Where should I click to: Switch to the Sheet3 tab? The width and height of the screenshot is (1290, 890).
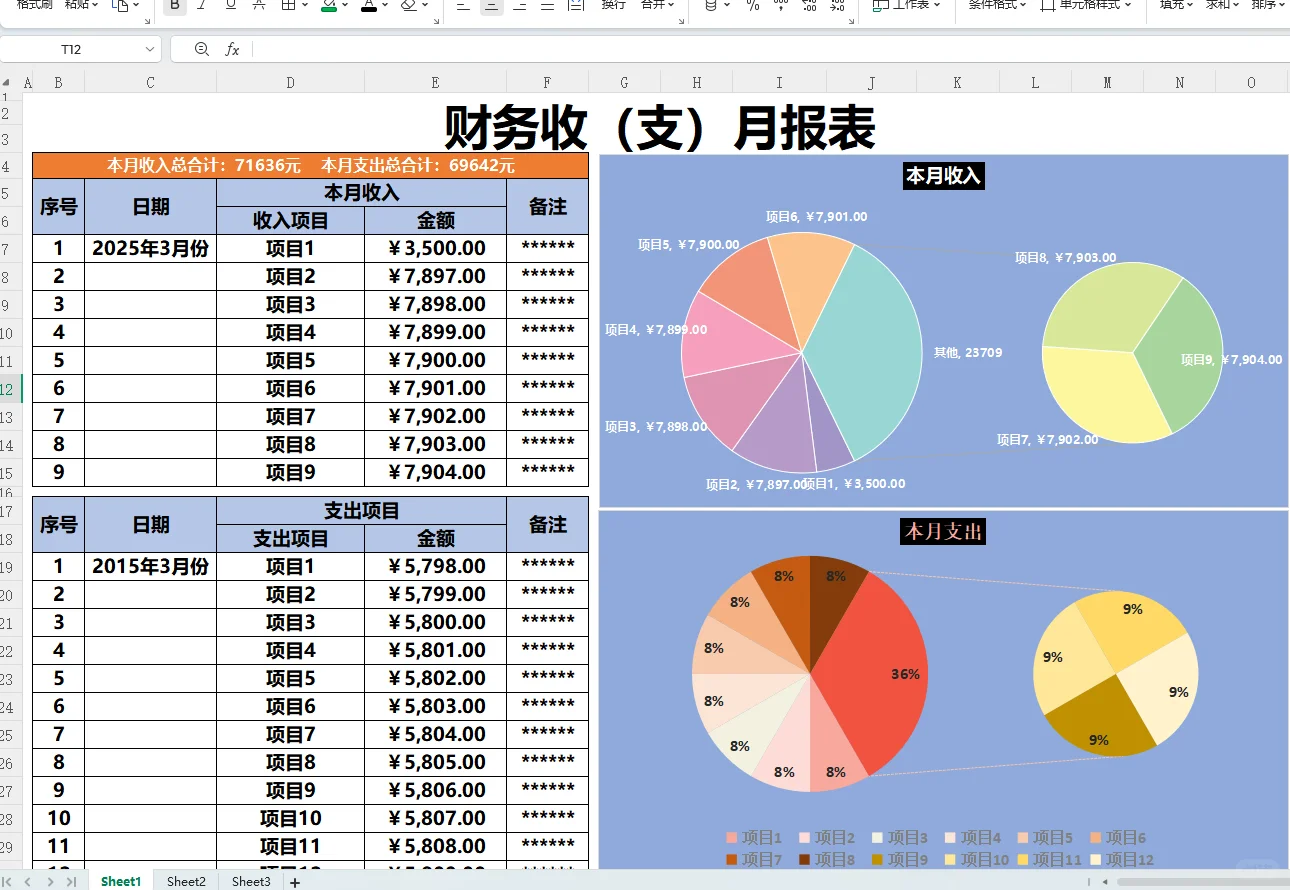250,881
